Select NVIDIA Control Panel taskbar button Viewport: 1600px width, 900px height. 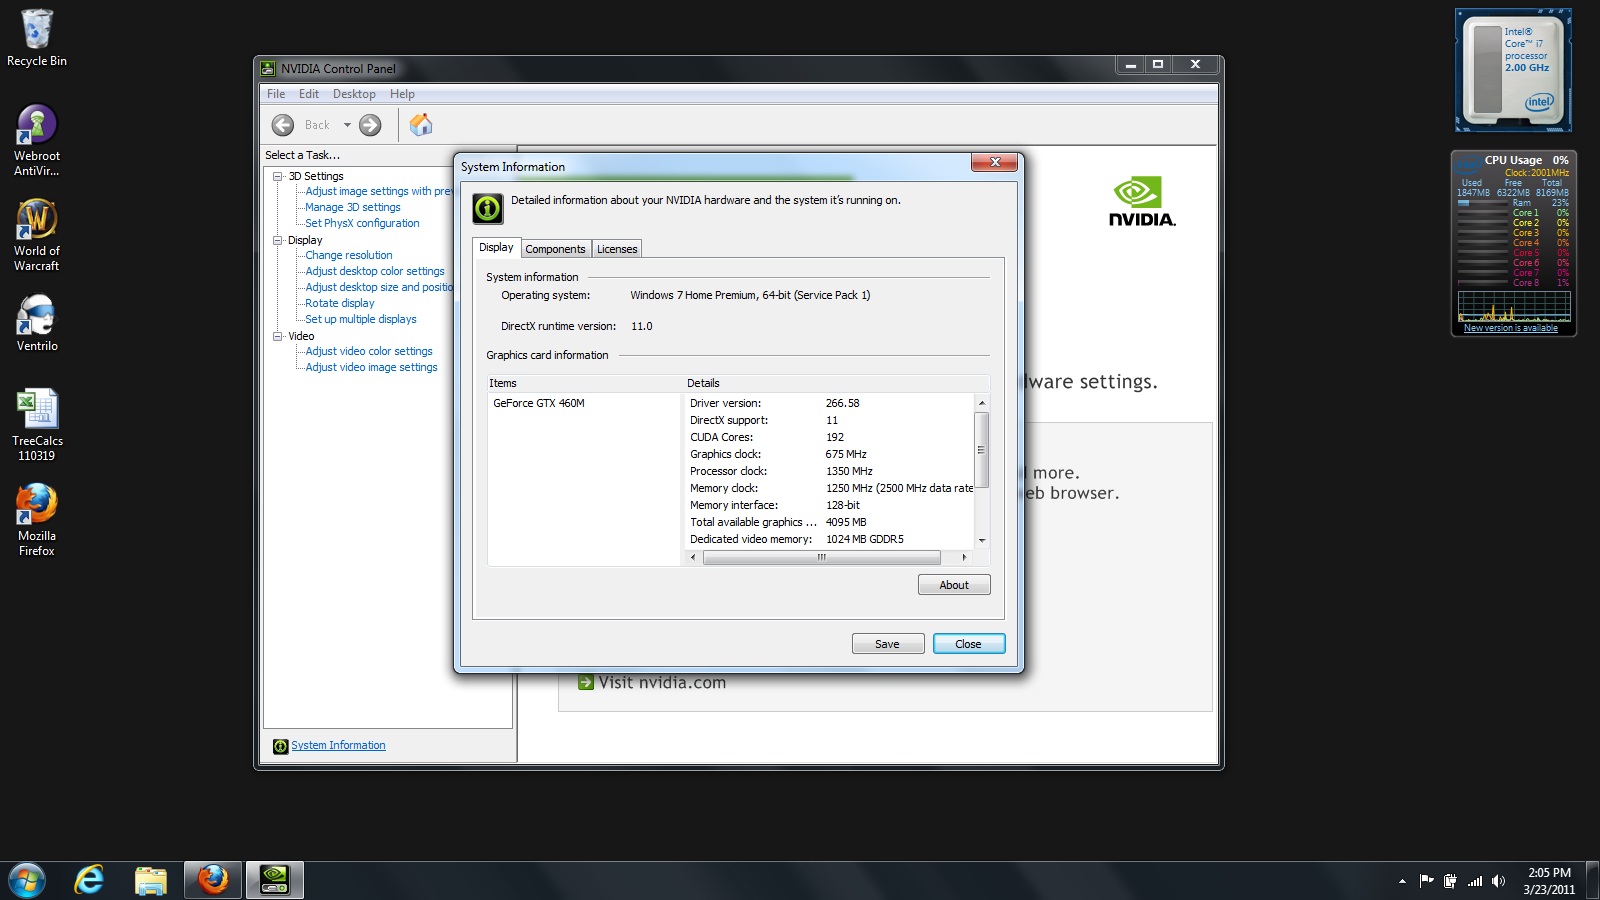[274, 880]
